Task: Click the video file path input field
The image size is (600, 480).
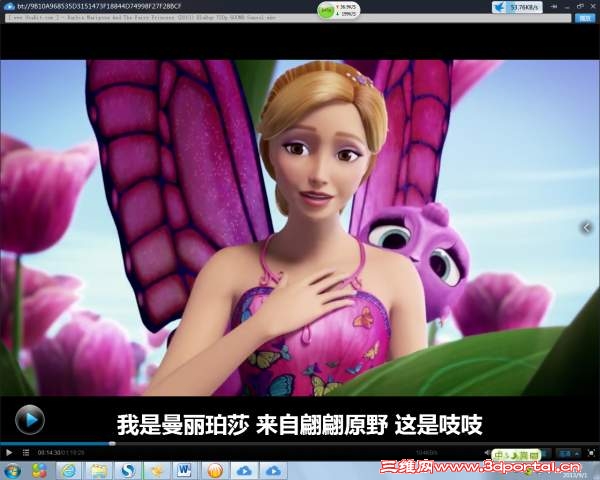Action: coord(288,18)
